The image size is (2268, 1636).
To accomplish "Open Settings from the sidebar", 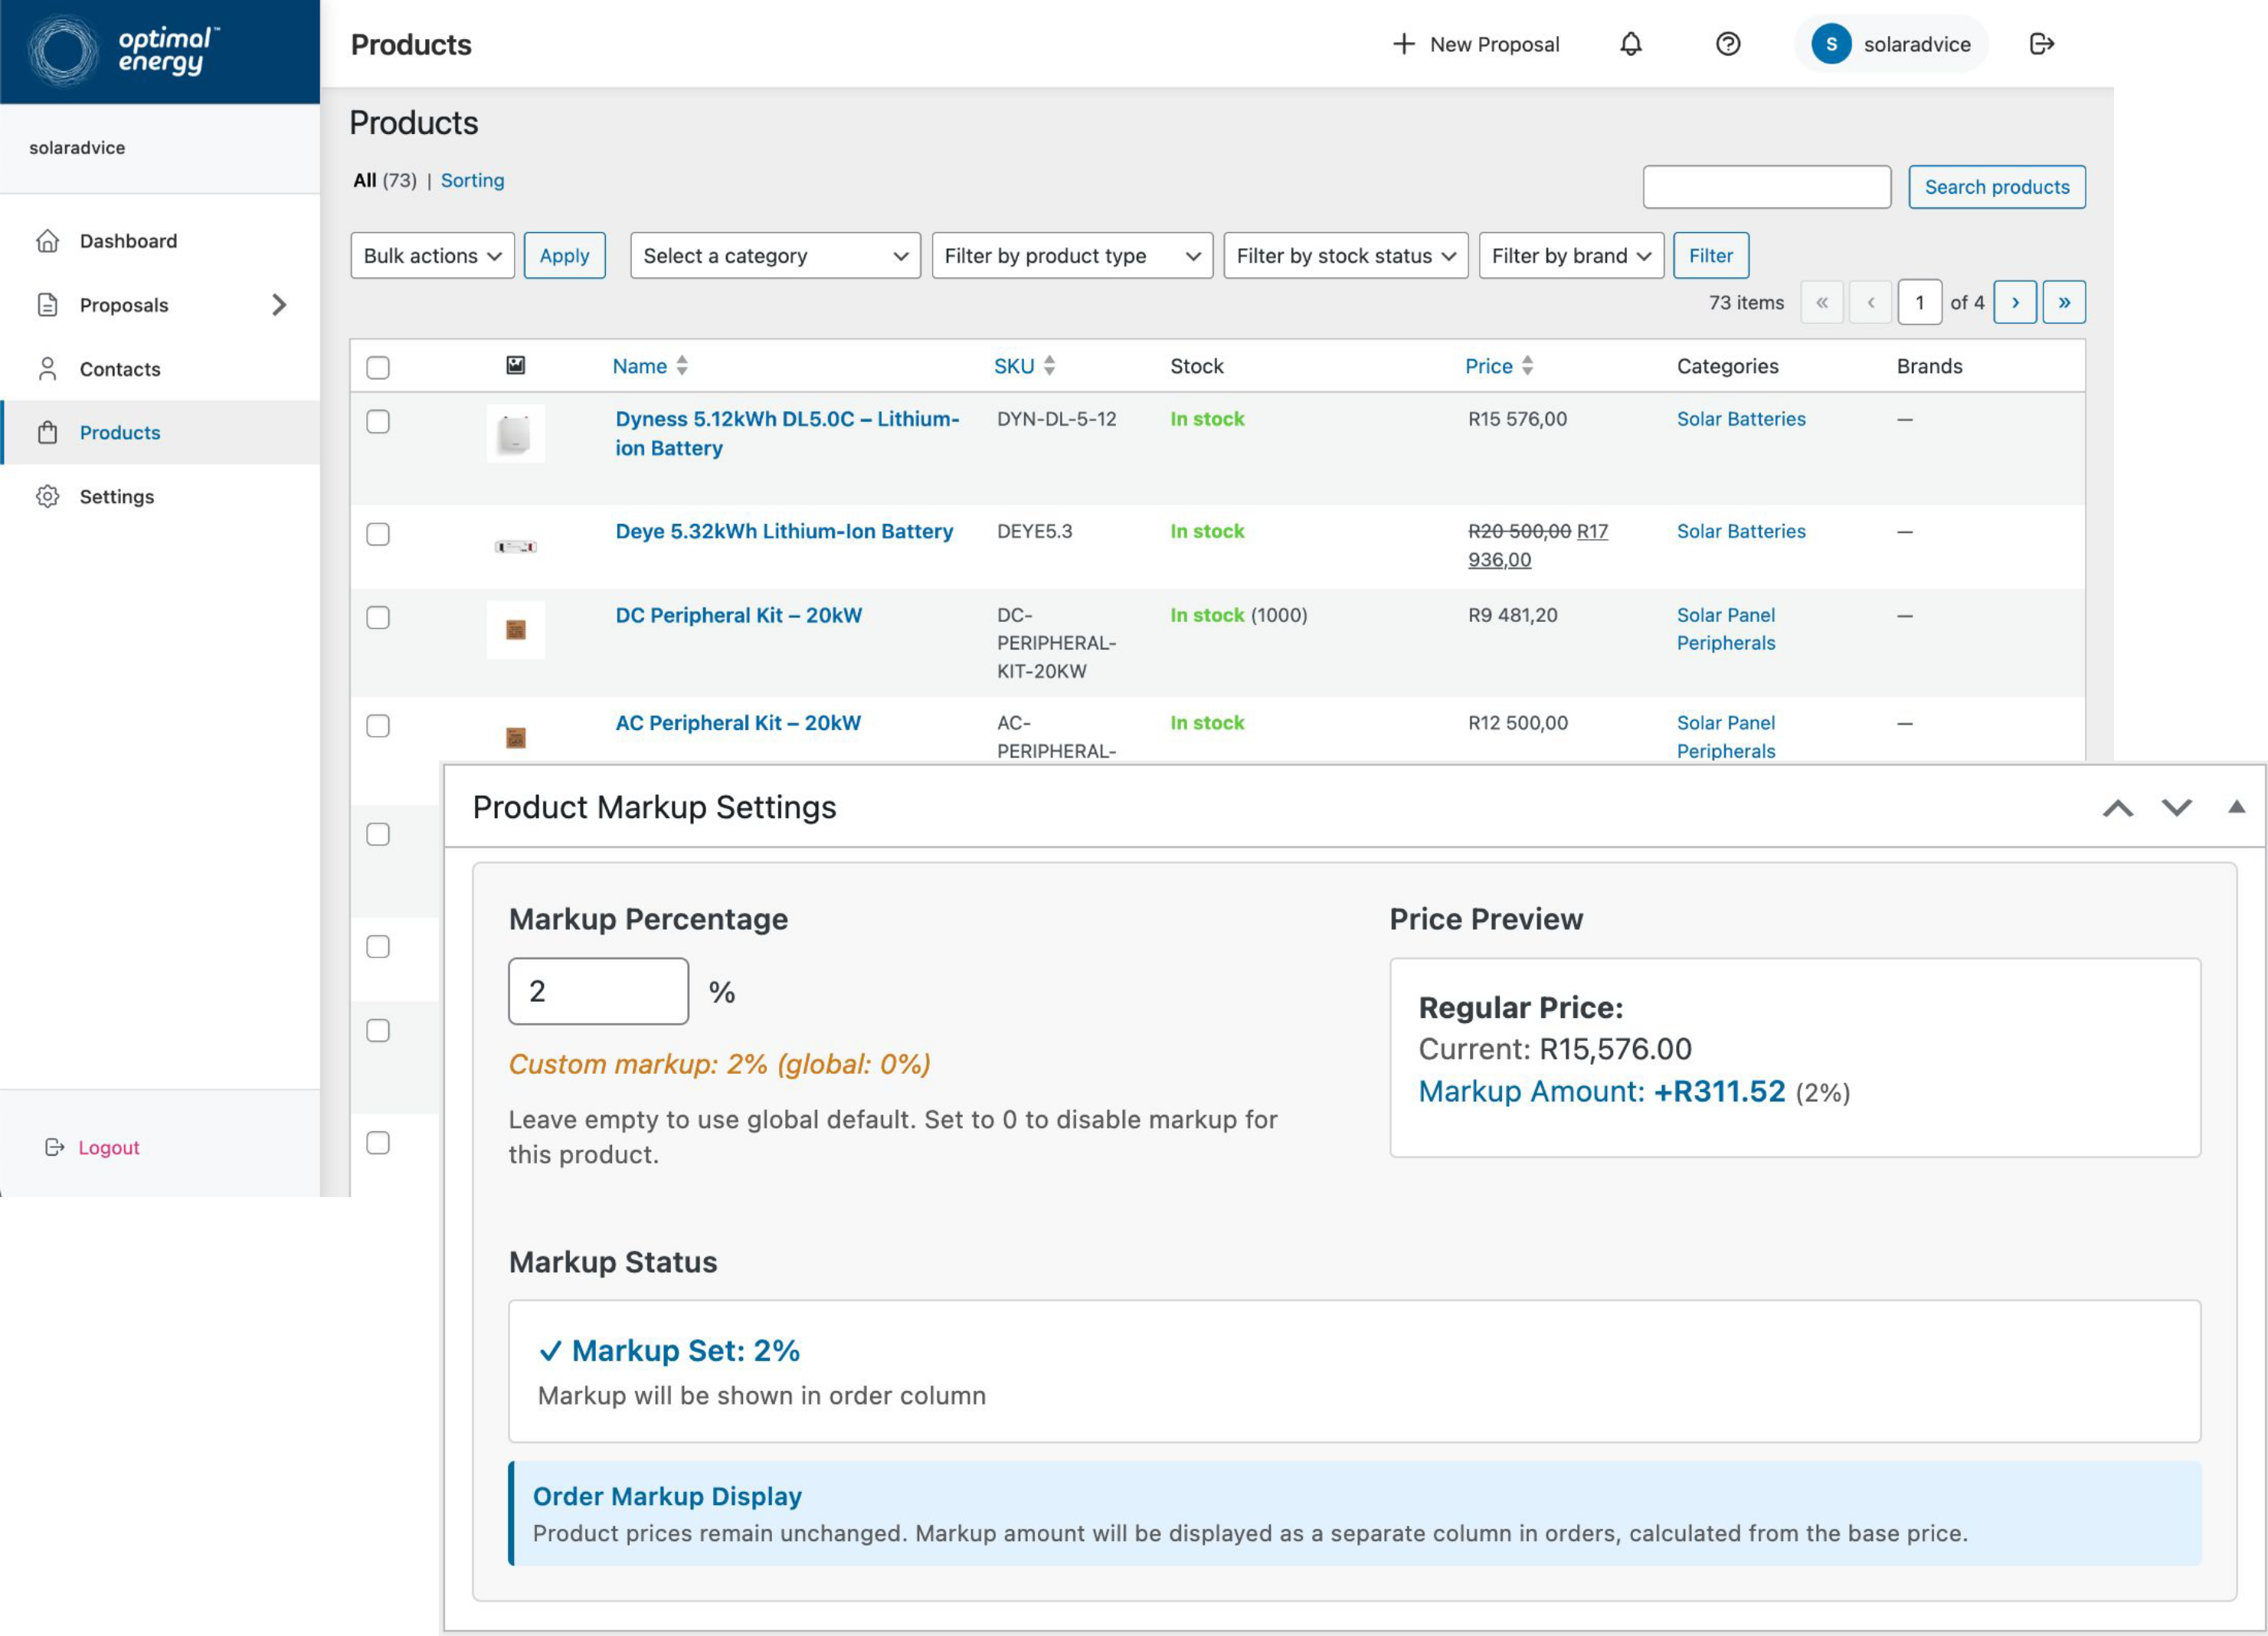I will click(116, 496).
